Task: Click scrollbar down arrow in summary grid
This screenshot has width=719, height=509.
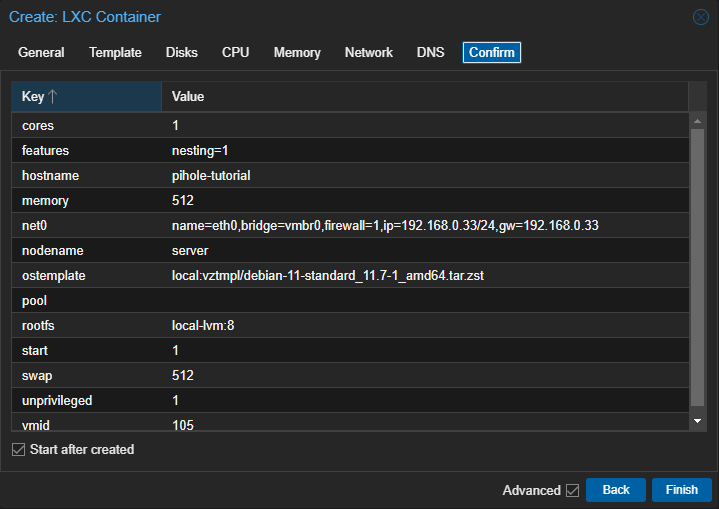Action: (697, 421)
